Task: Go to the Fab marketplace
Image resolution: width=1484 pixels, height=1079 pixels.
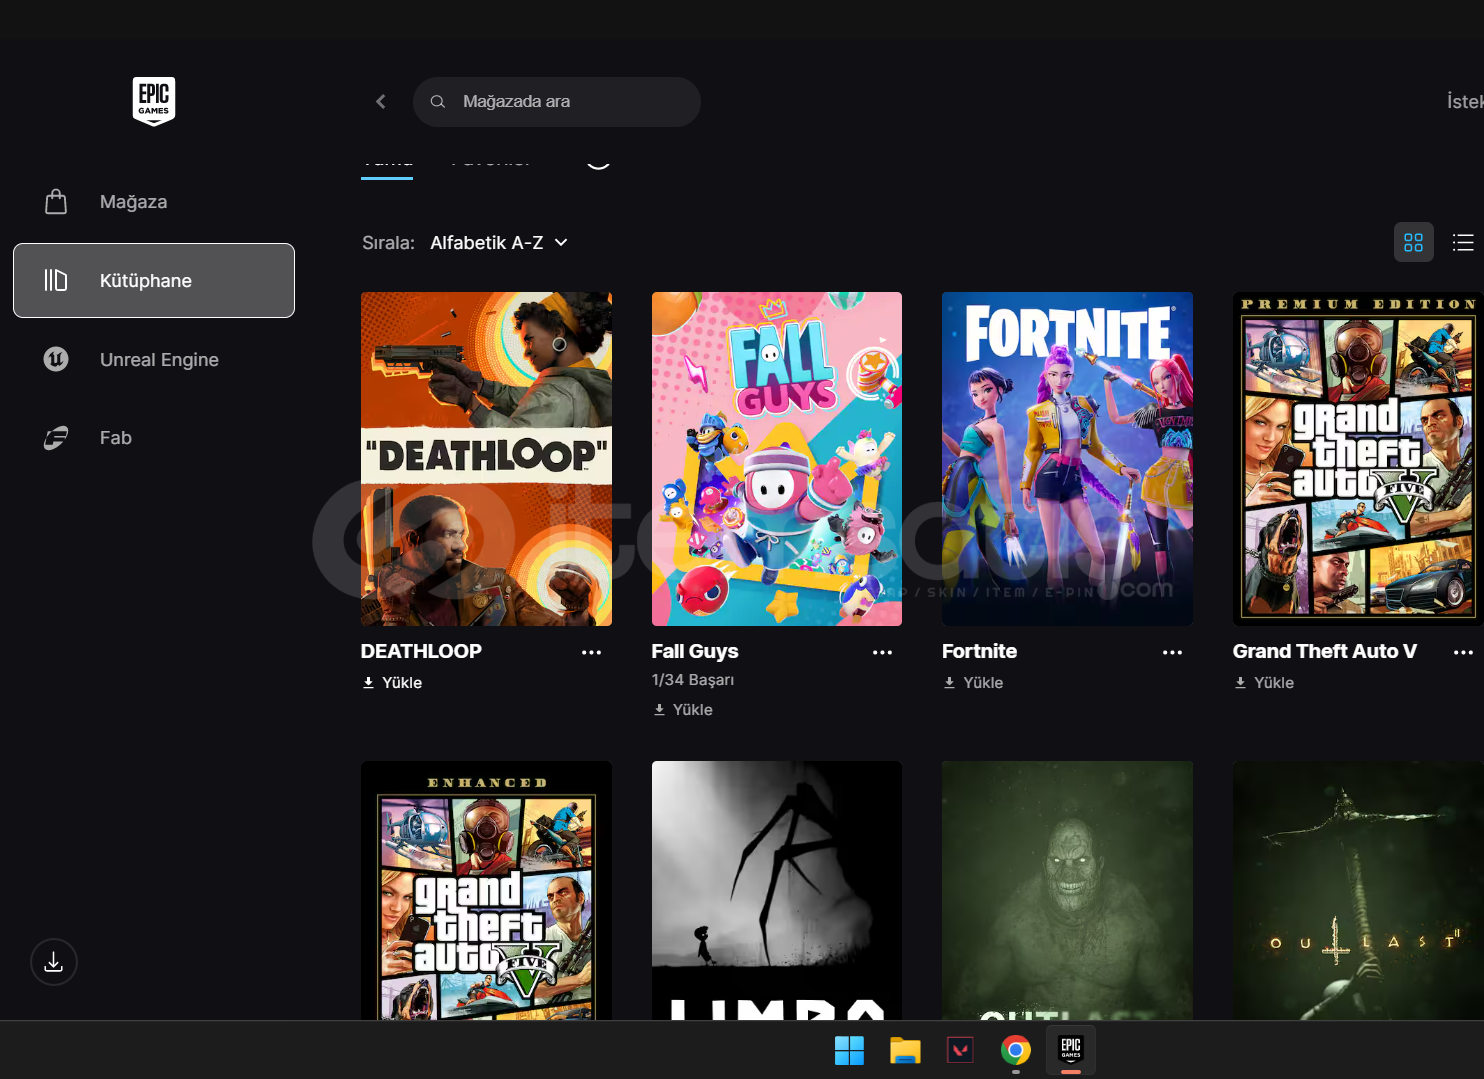Action: click(154, 438)
